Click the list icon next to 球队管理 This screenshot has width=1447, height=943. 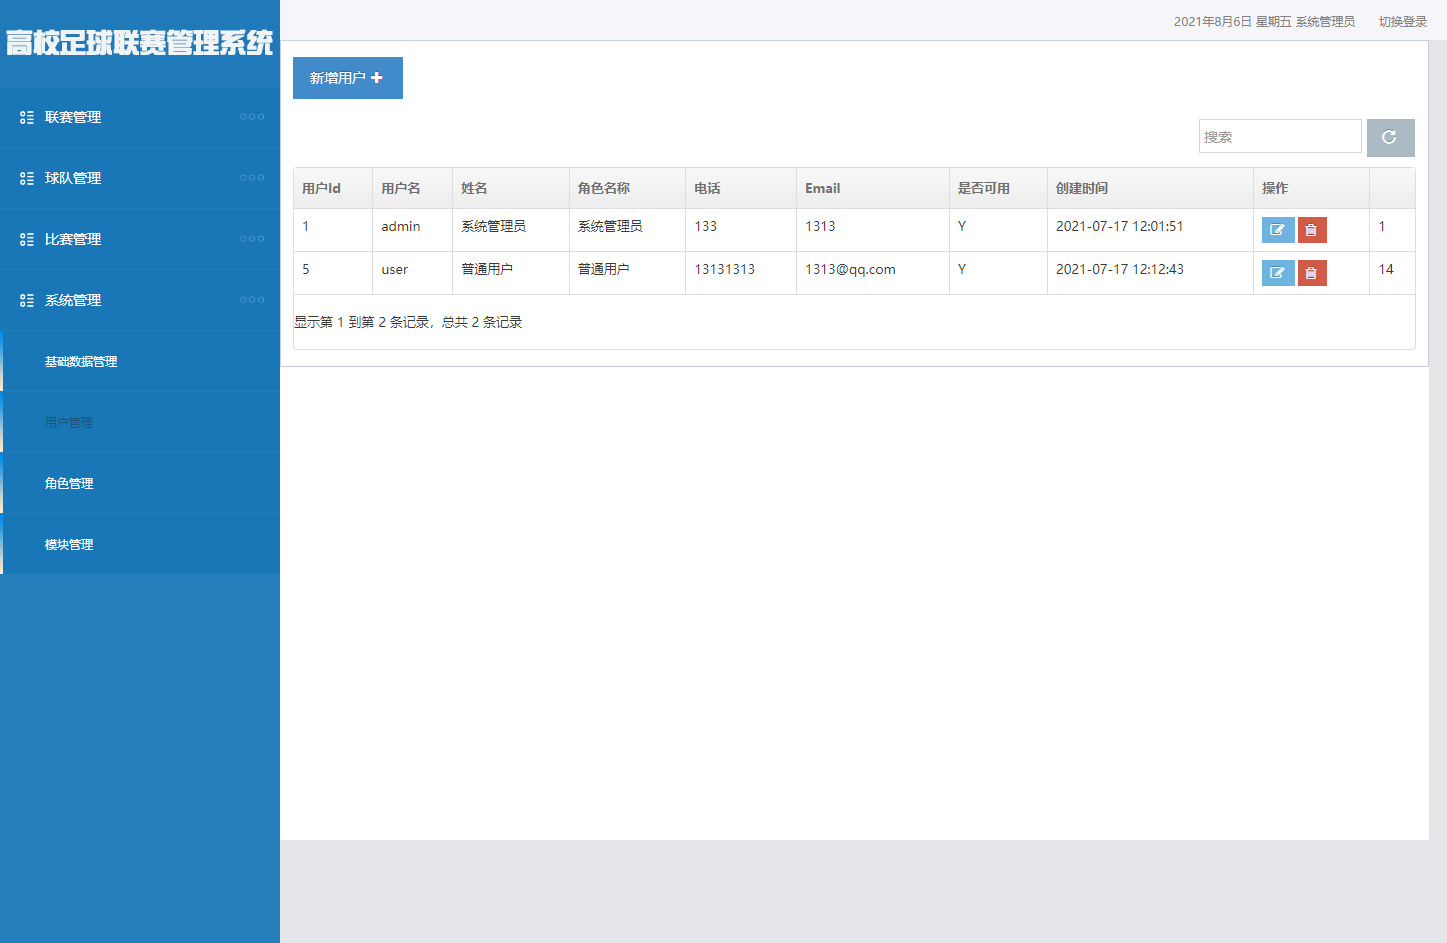click(27, 179)
